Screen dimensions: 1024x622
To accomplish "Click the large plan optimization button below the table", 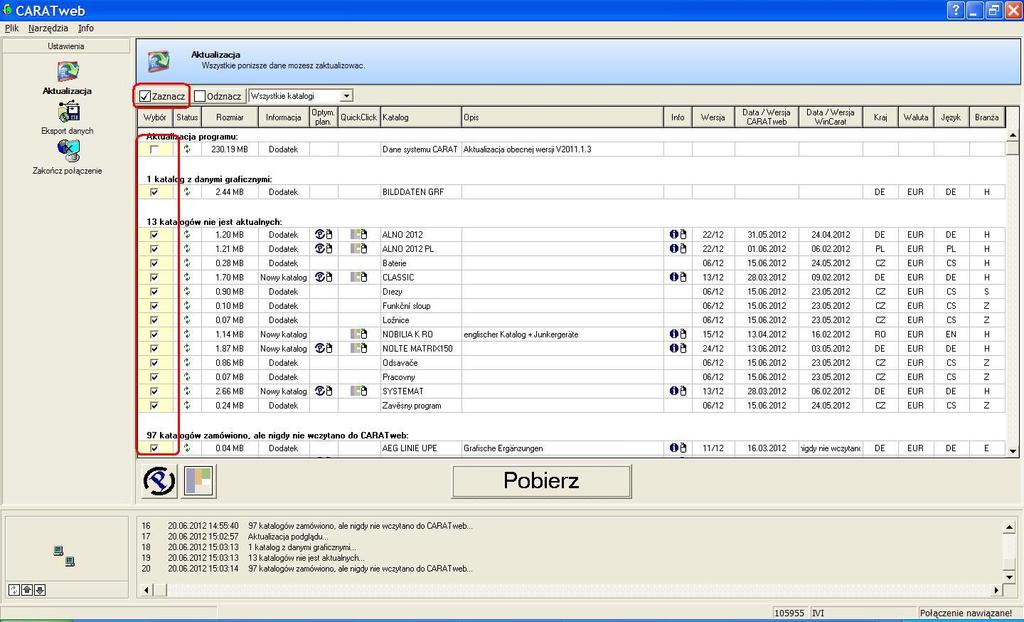I will point(159,482).
